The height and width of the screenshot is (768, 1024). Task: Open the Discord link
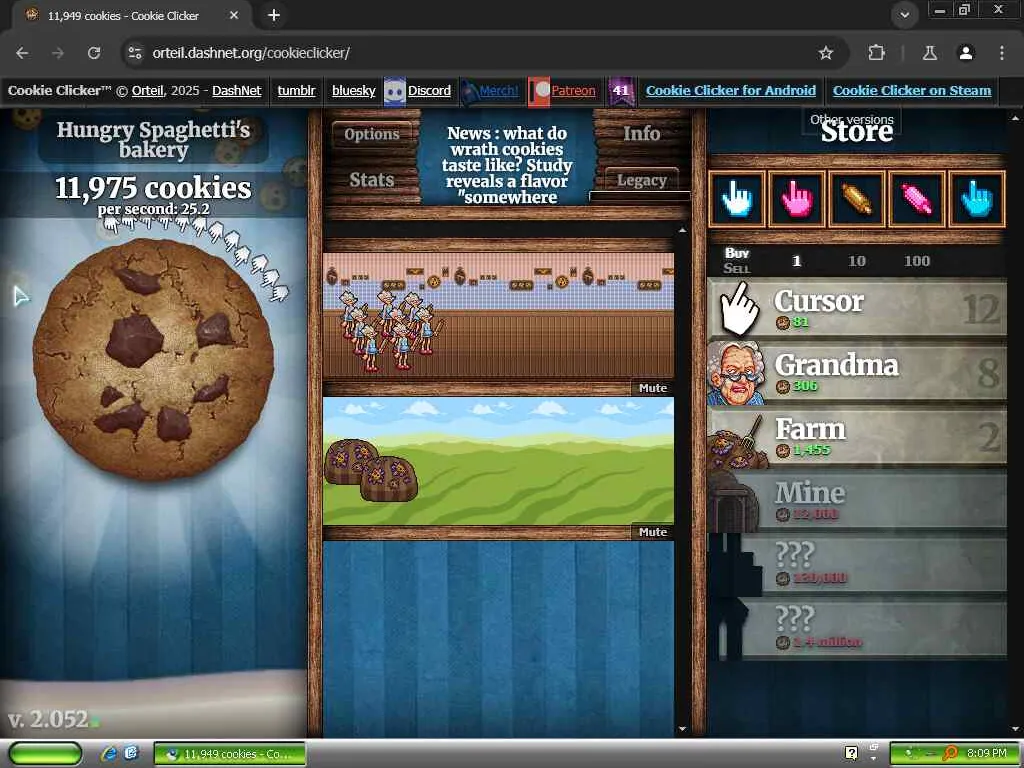pyautogui.click(x=429, y=91)
